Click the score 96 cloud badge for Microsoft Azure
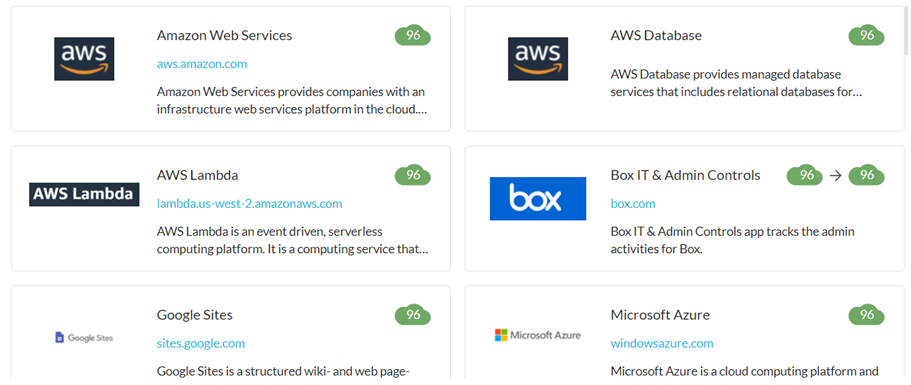 866,315
